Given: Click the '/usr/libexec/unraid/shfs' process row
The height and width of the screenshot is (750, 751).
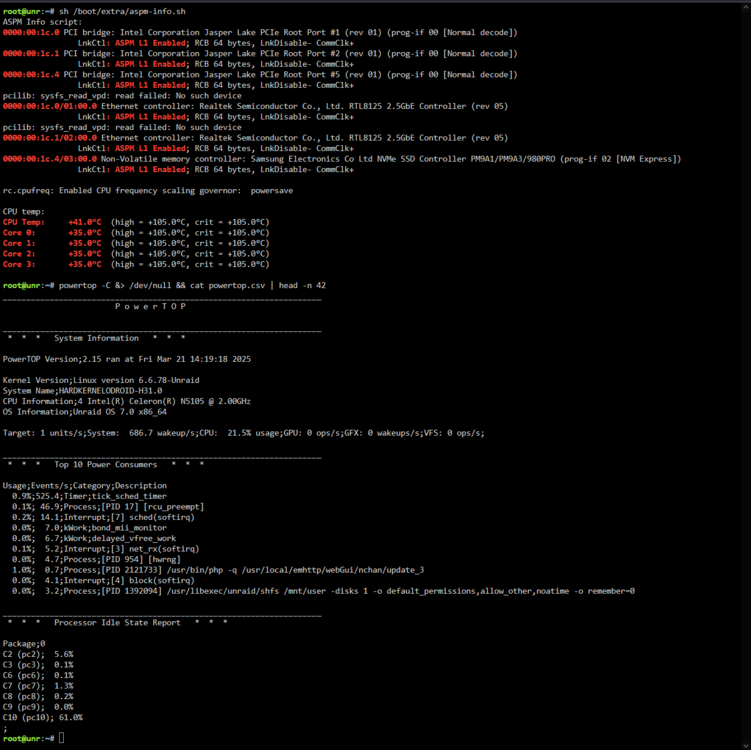Looking at the screenshot, I should pyautogui.click(x=323, y=591).
